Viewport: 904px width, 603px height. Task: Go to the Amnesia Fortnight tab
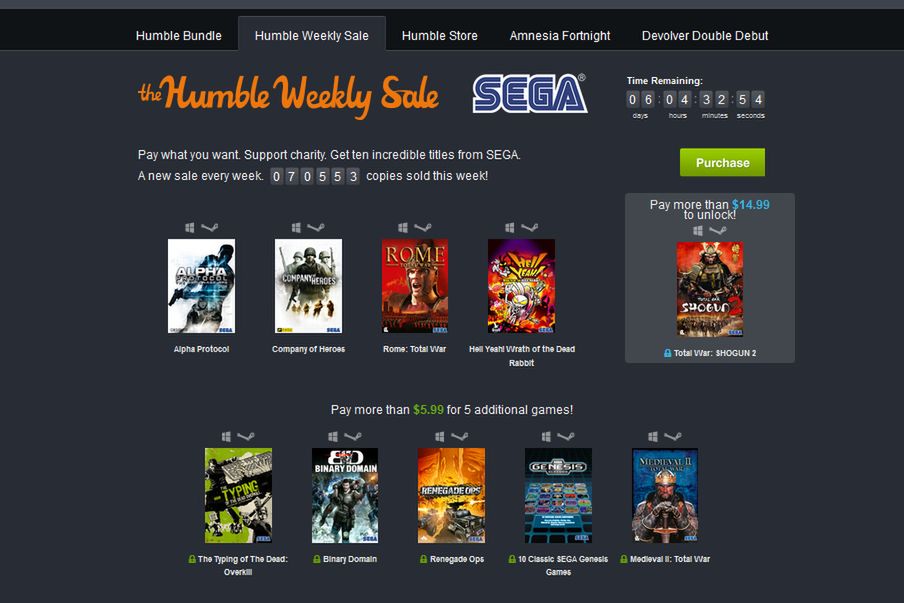[x=559, y=36]
